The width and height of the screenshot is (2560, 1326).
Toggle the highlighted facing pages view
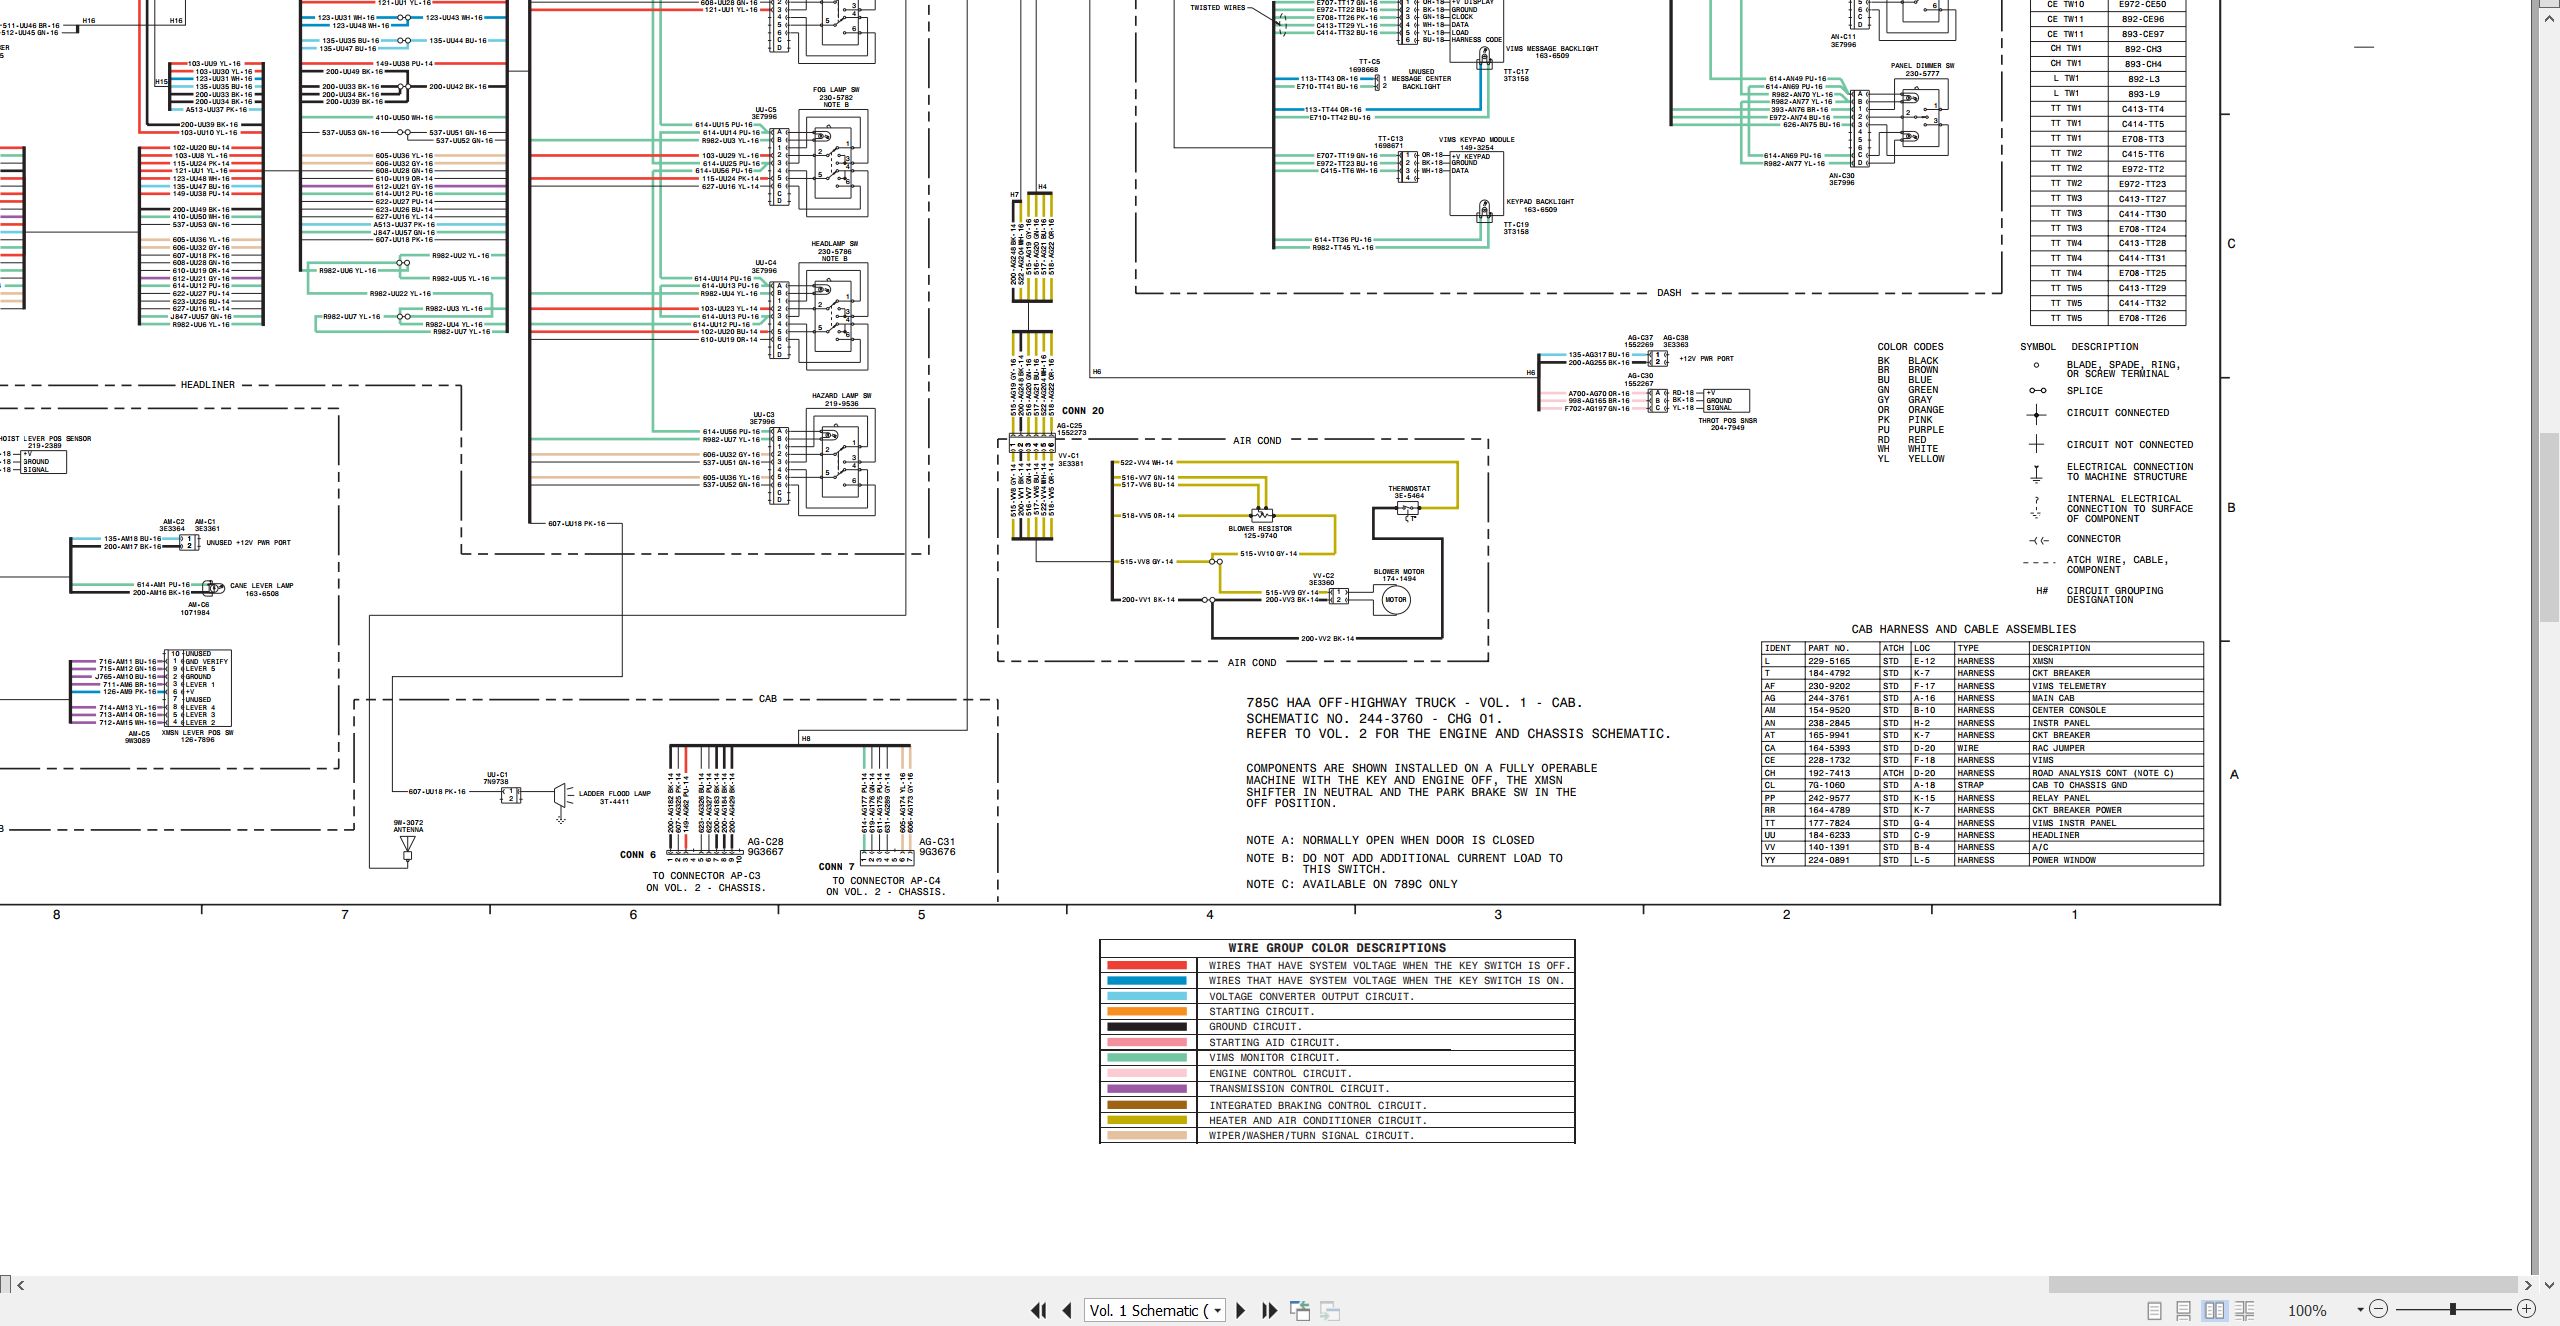coord(2214,1310)
